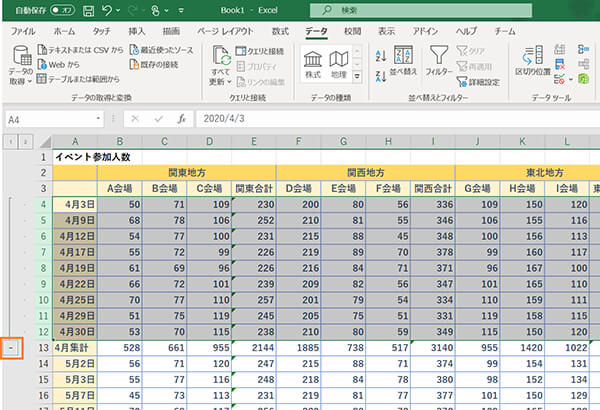This screenshot has height=410, width=600.
Task: Click outline level 1 button
Action: pos(10,142)
